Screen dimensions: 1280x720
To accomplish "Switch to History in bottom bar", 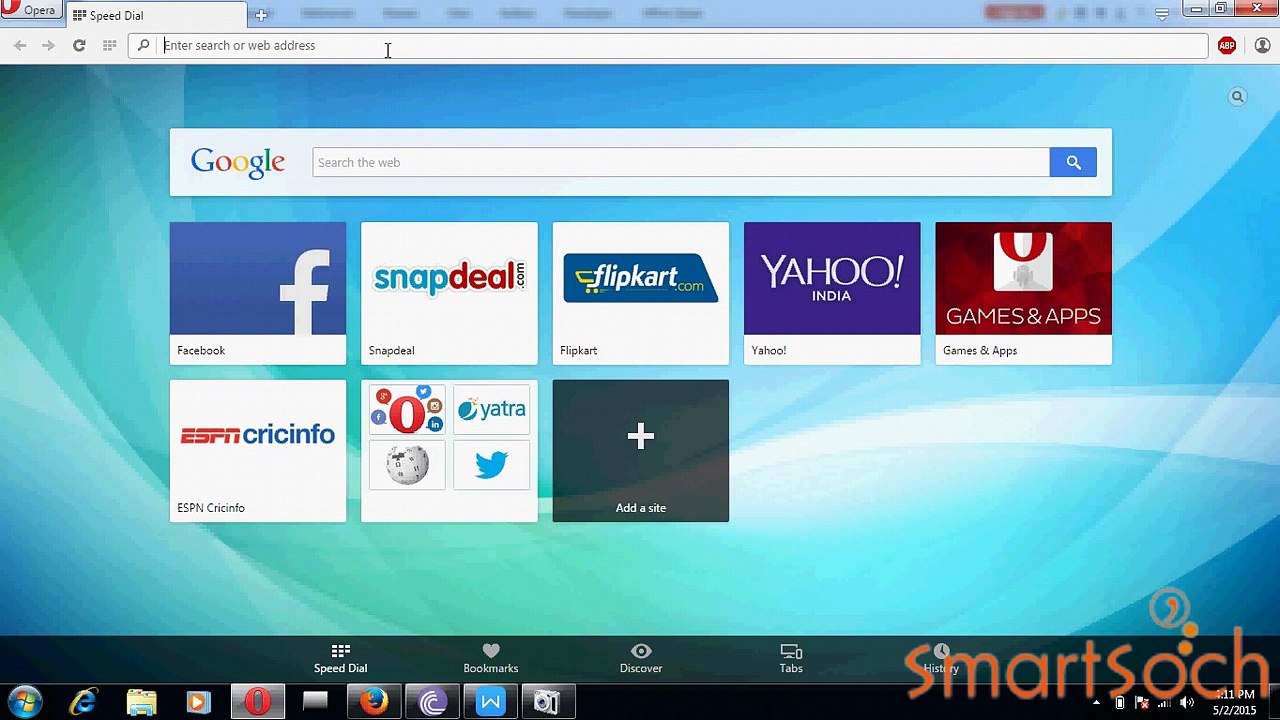I will [941, 659].
